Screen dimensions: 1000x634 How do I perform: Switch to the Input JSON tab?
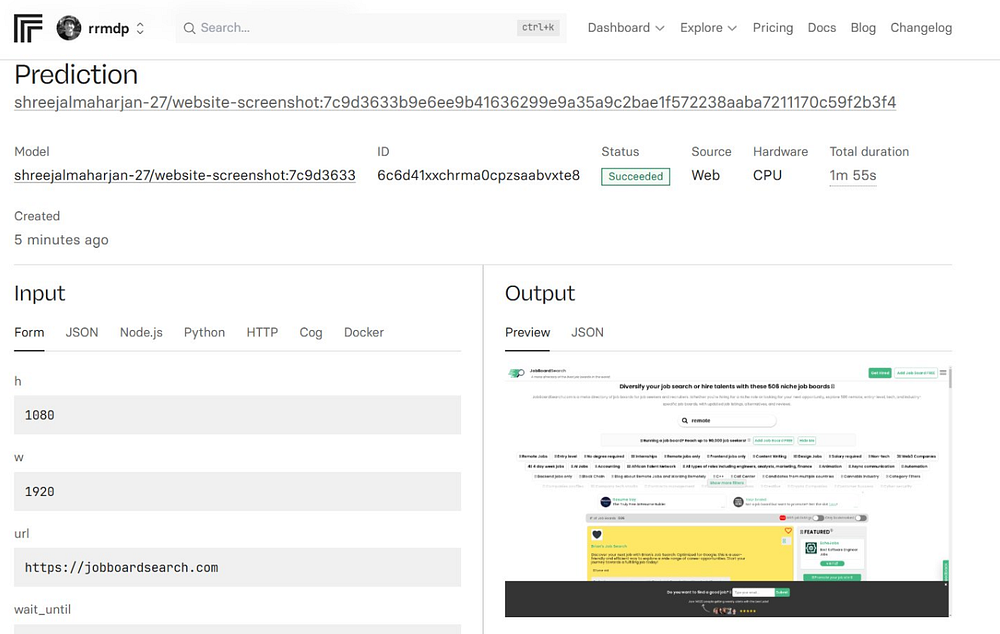click(x=82, y=332)
